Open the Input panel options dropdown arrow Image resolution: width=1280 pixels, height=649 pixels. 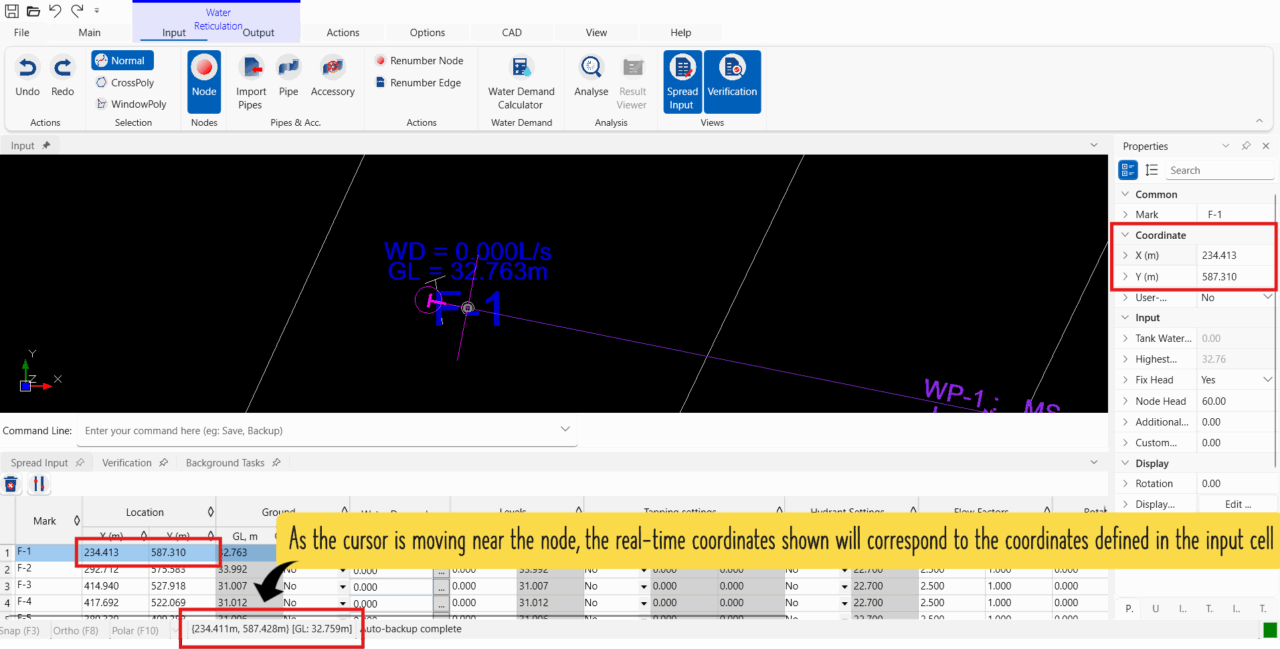[1093, 146]
